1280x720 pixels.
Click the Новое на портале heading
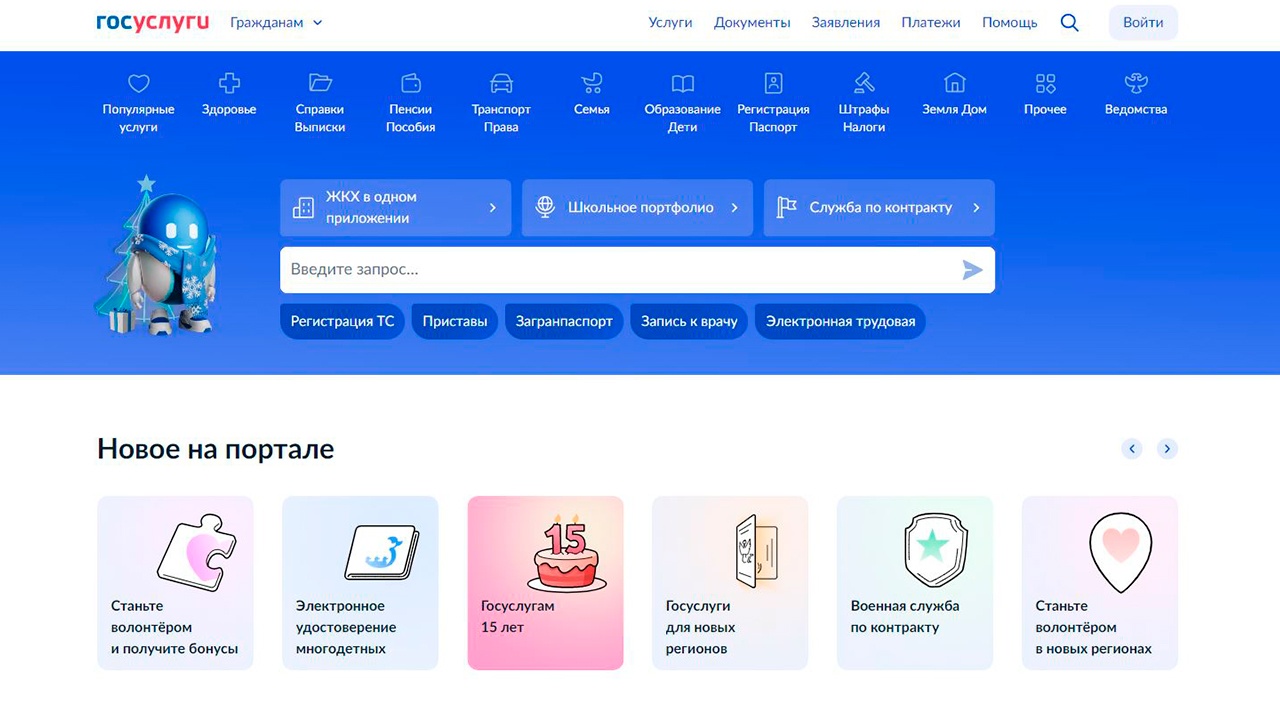pos(216,449)
